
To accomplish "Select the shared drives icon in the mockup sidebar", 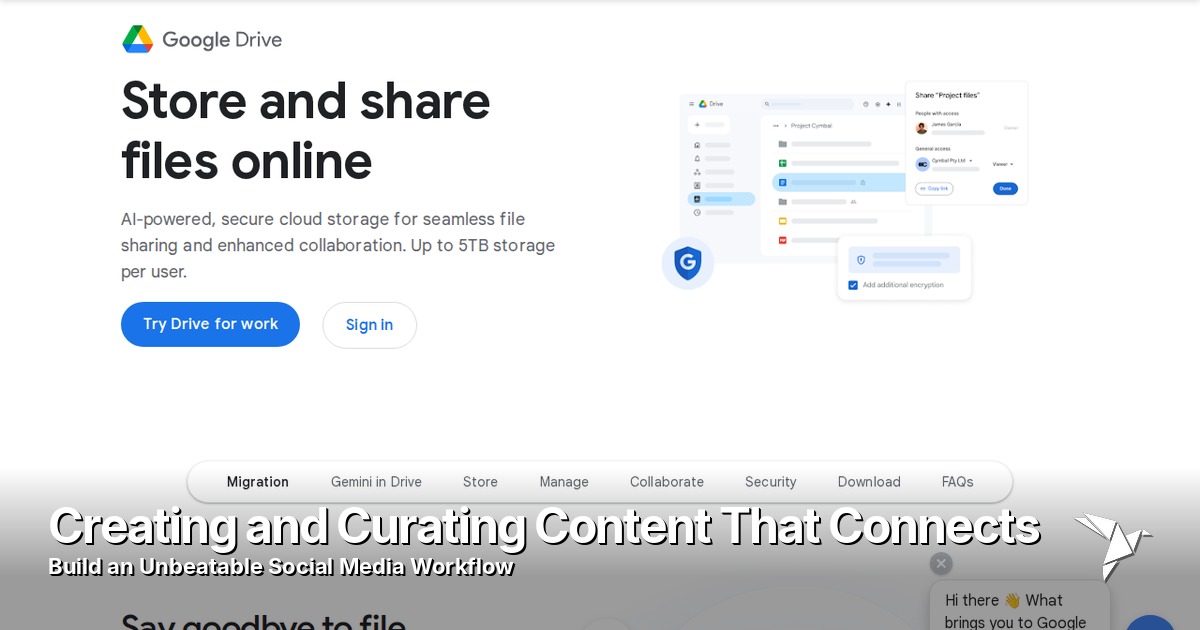I will [x=697, y=172].
